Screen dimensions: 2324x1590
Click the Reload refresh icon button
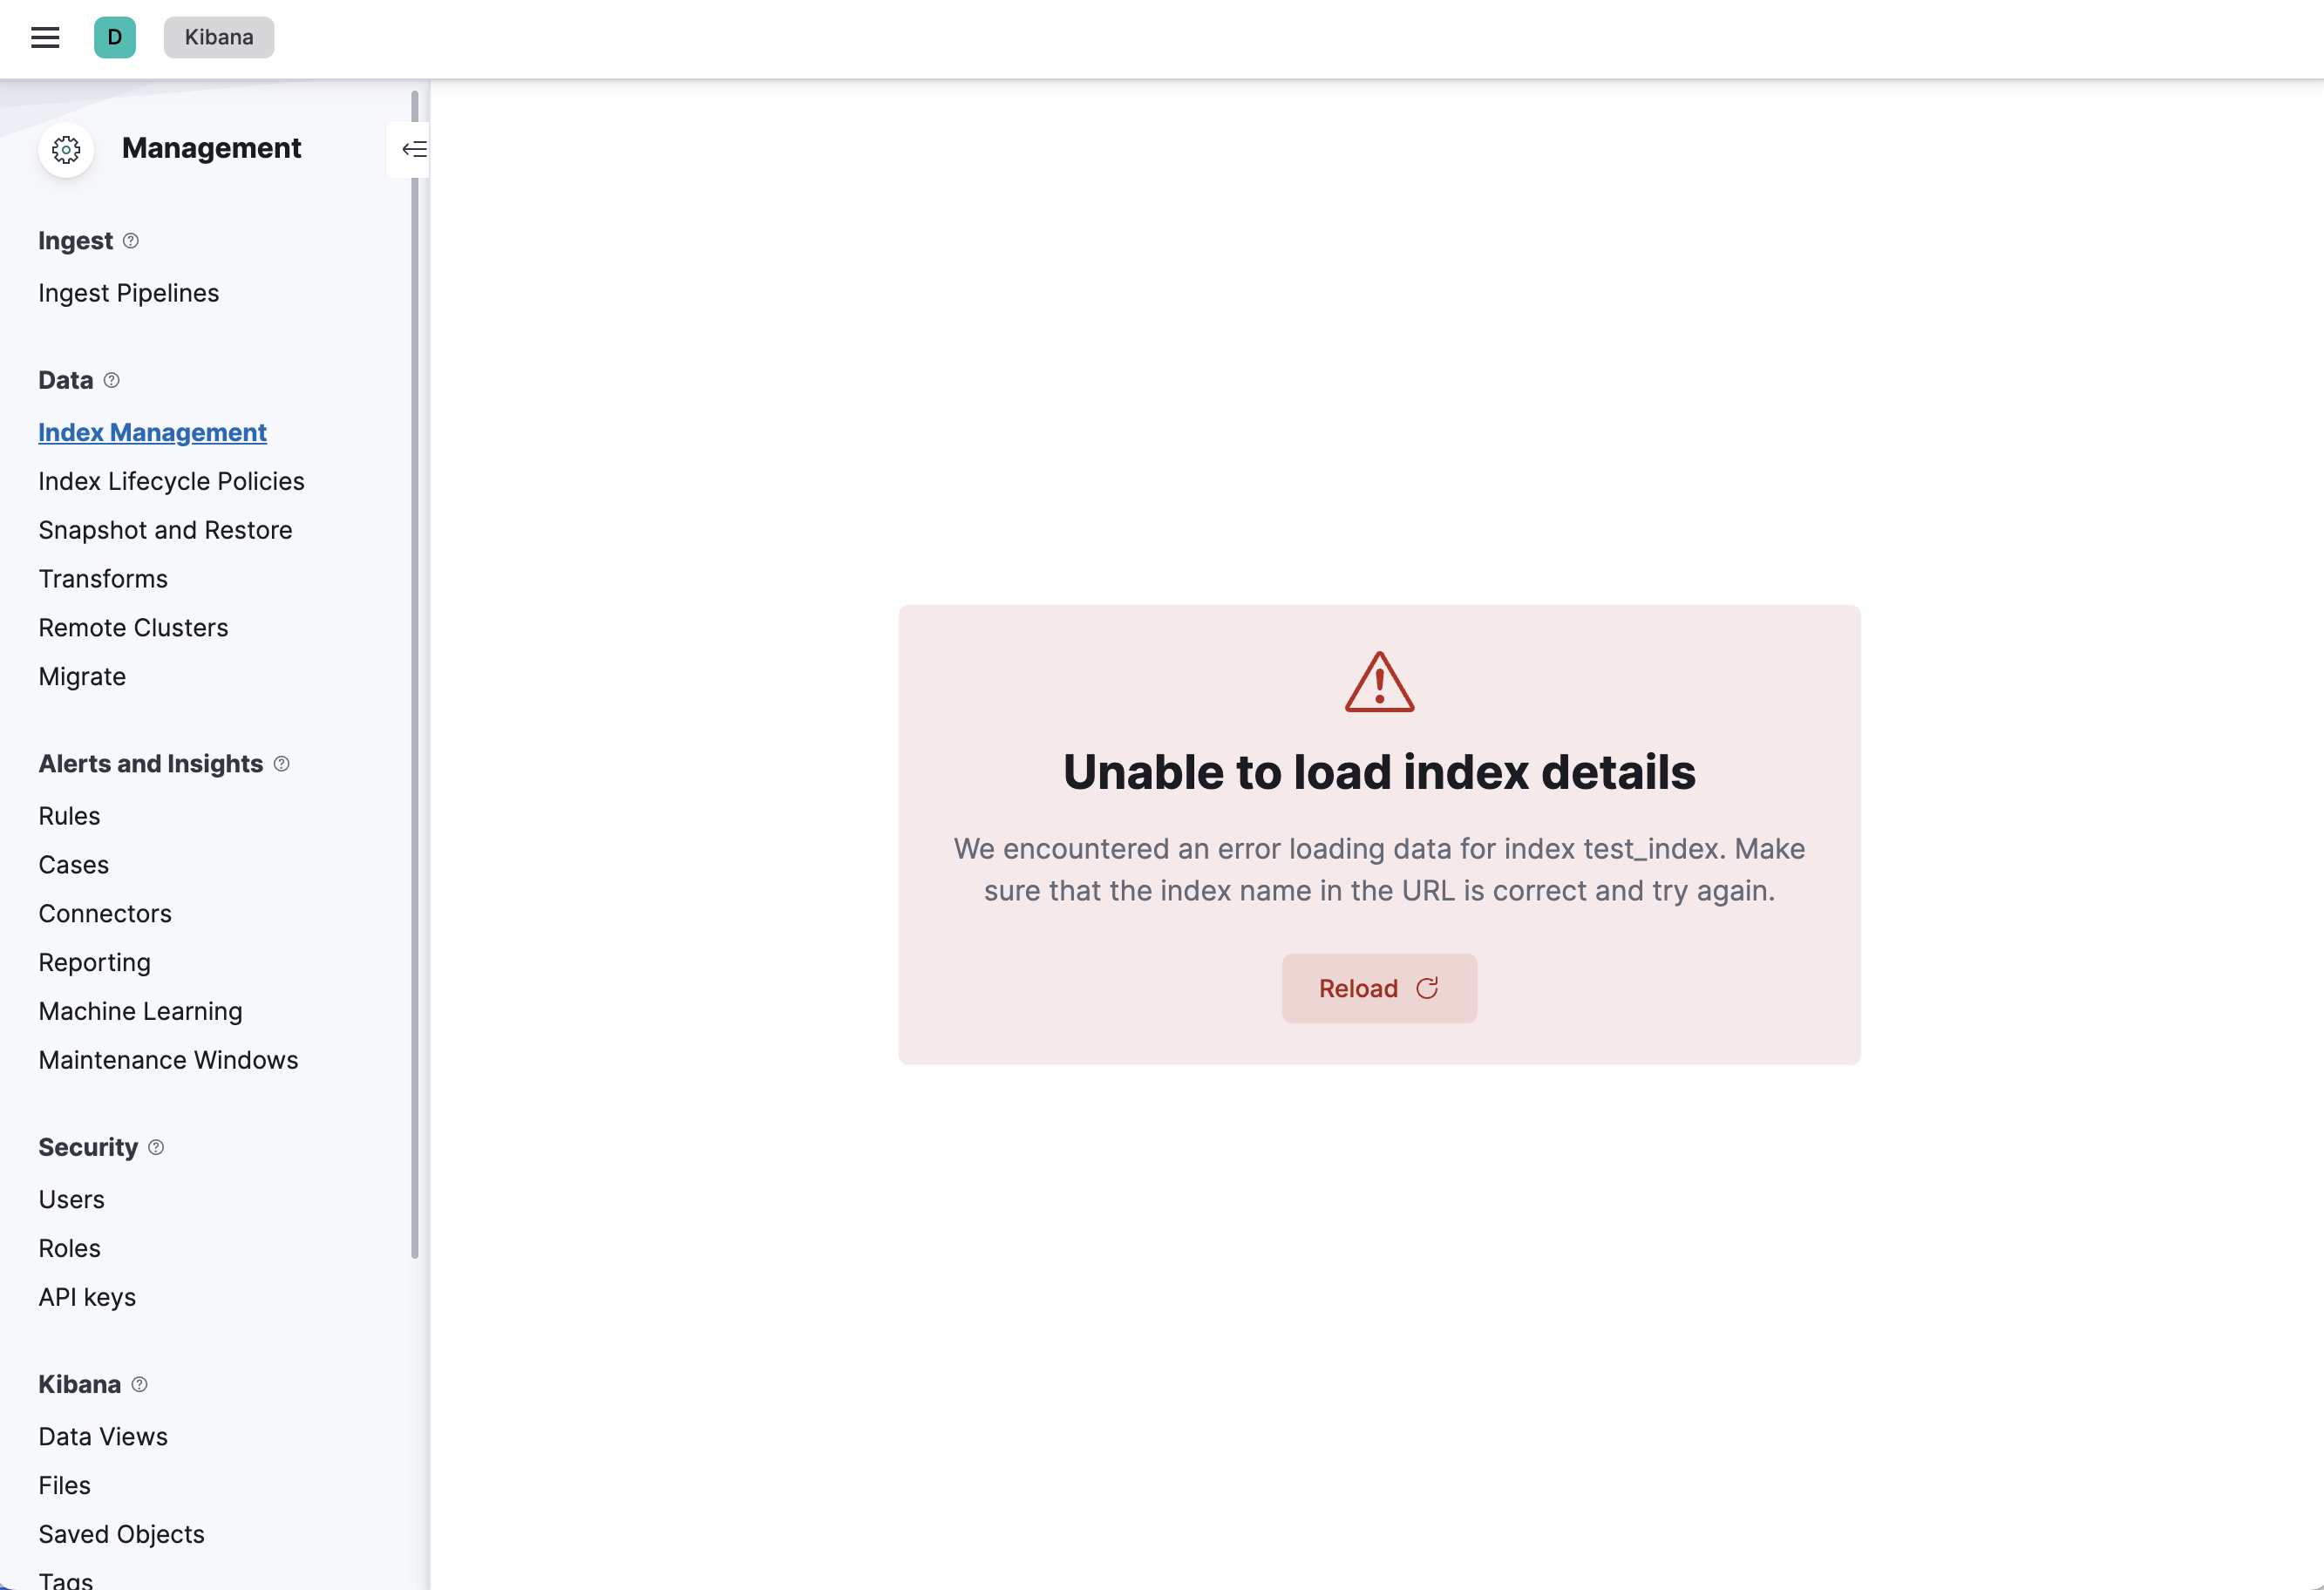pyautogui.click(x=1427, y=989)
